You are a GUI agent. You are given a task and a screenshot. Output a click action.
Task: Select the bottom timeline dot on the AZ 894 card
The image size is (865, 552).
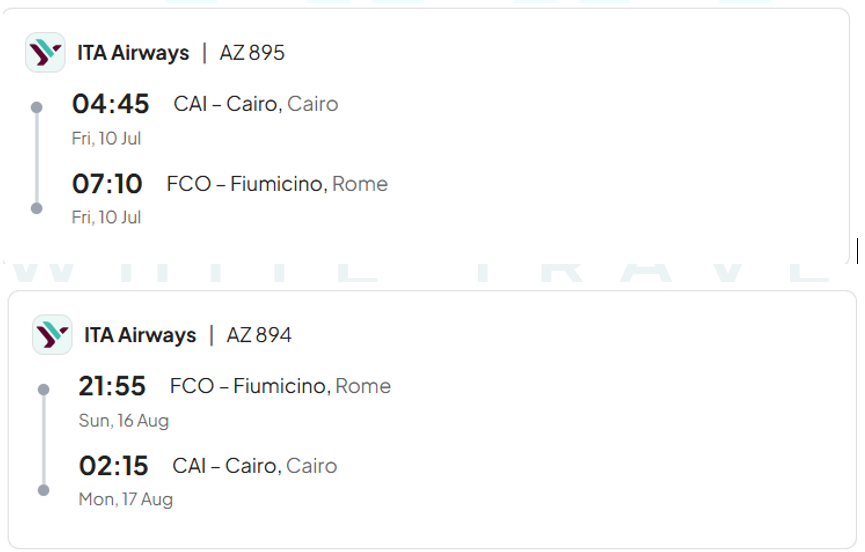point(43,490)
